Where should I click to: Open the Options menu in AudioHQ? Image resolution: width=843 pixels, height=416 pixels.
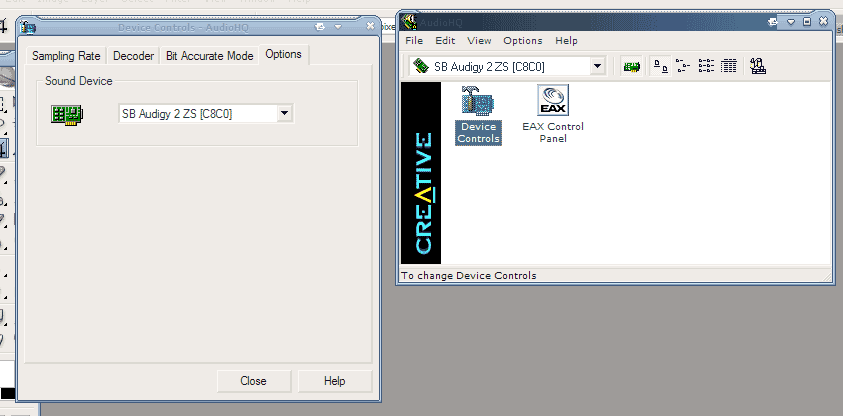[x=523, y=40]
